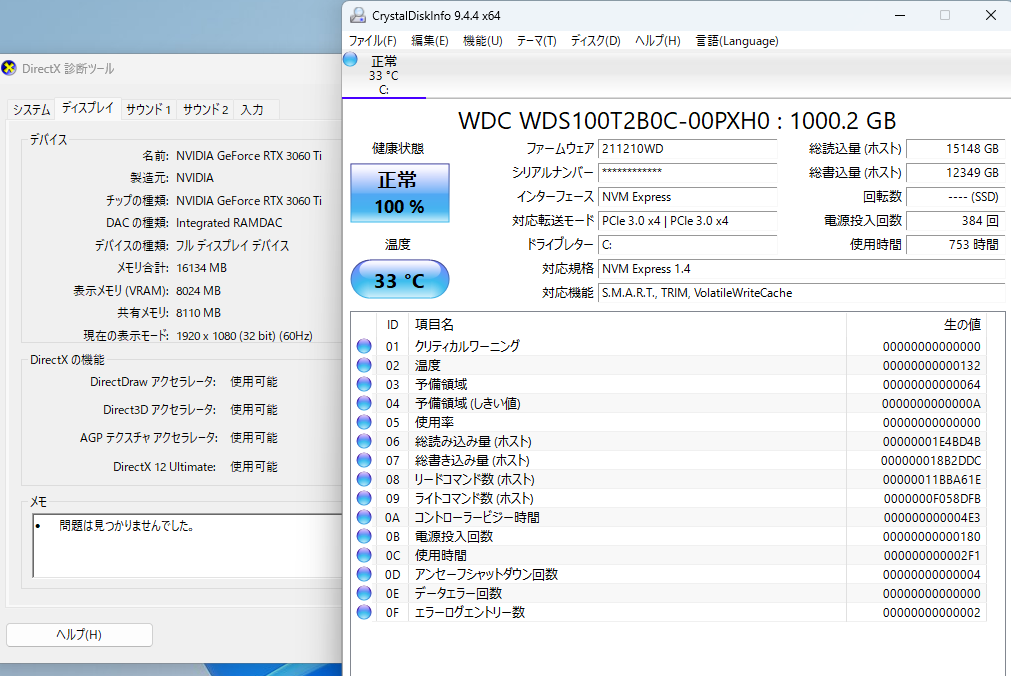Viewport: 1011px width, 676px height.
Task: Click the ヘルプ(H) button in DirectX tool
Action: click(x=79, y=635)
